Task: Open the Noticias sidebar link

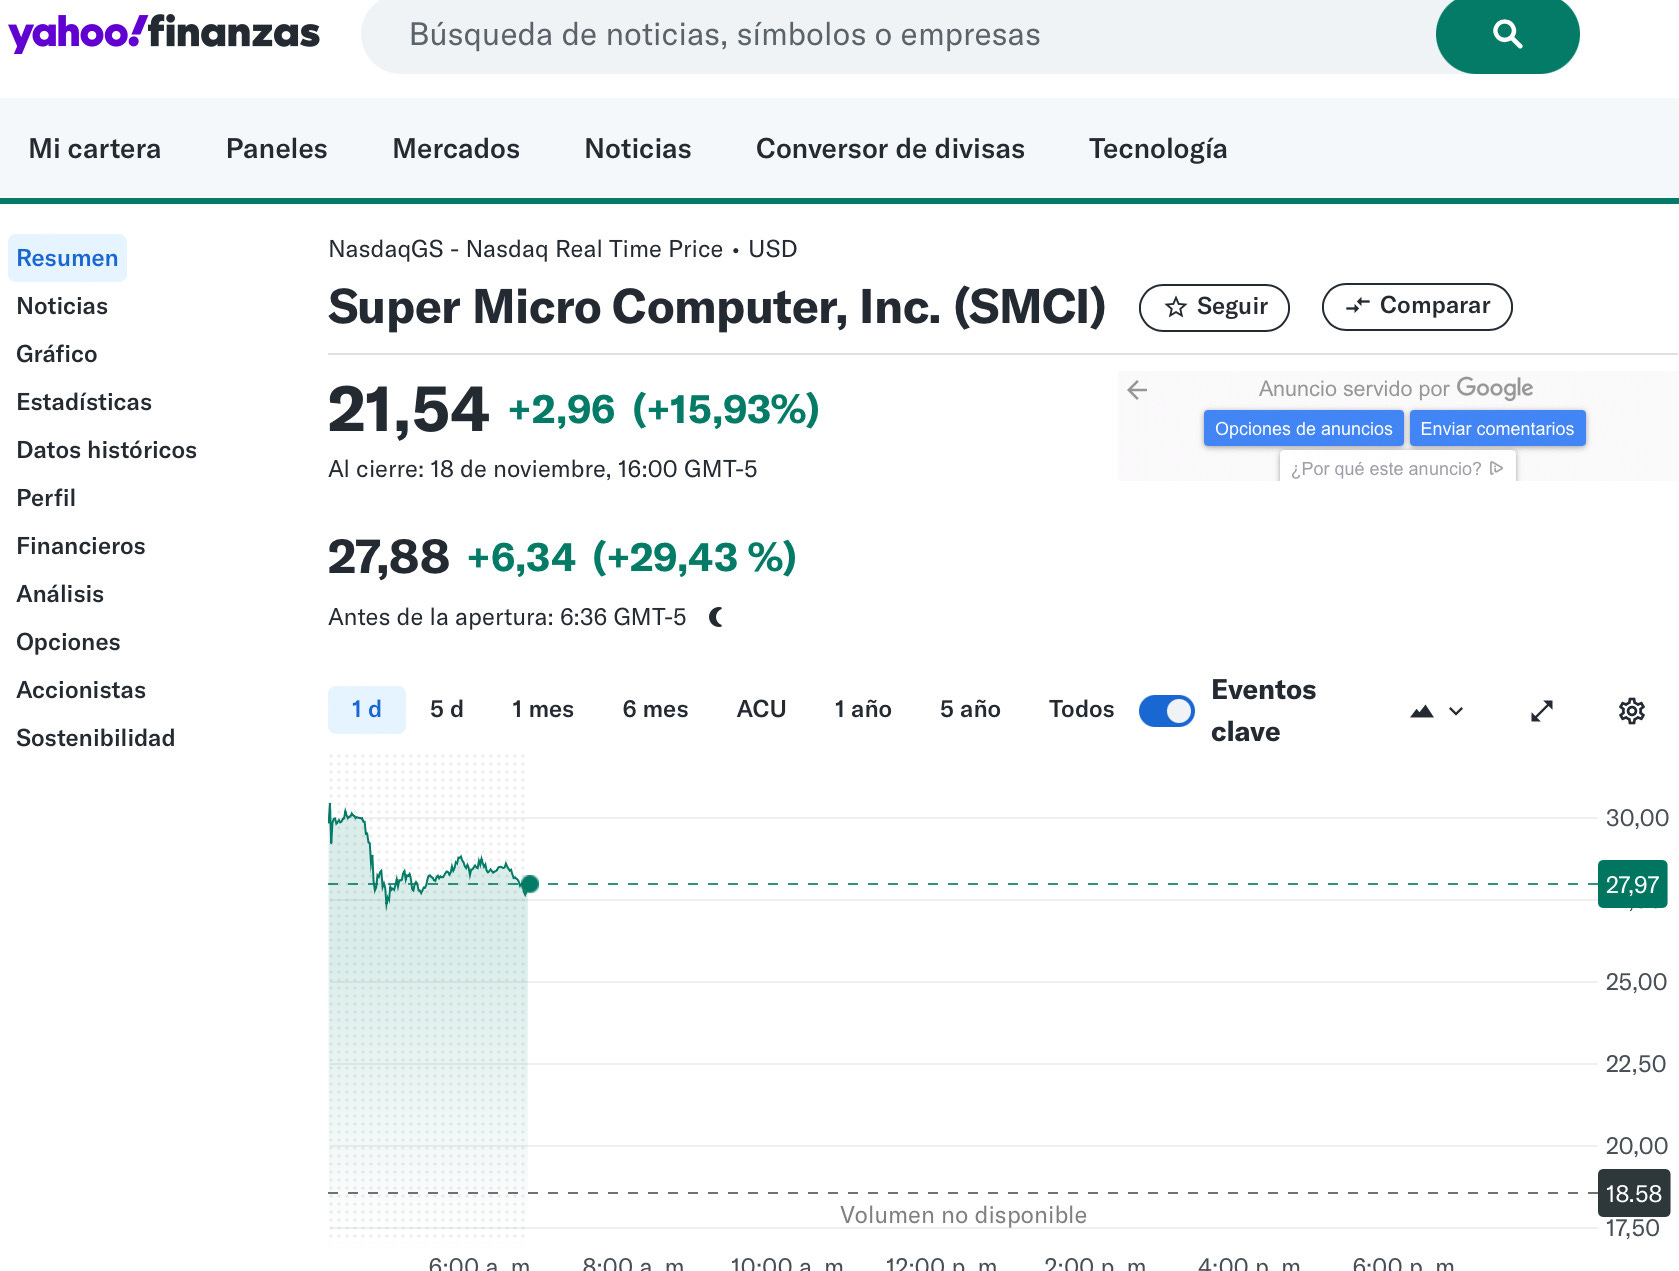Action: coord(62,306)
